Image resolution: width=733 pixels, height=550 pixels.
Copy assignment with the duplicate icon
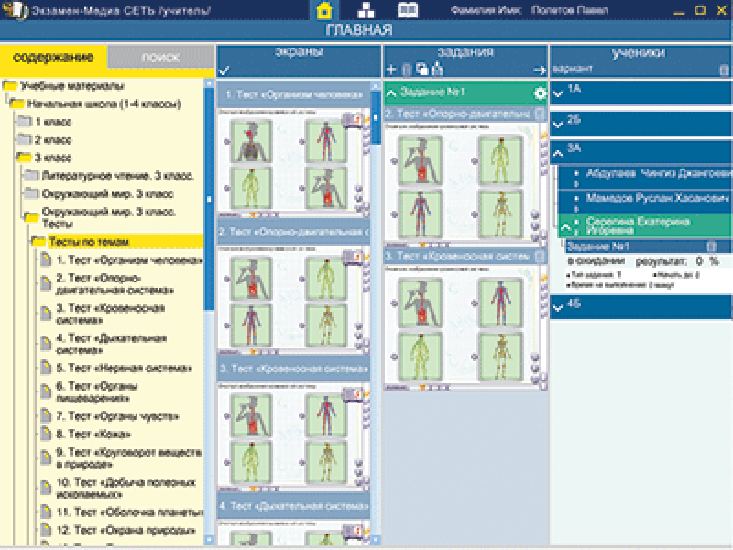tap(422, 69)
